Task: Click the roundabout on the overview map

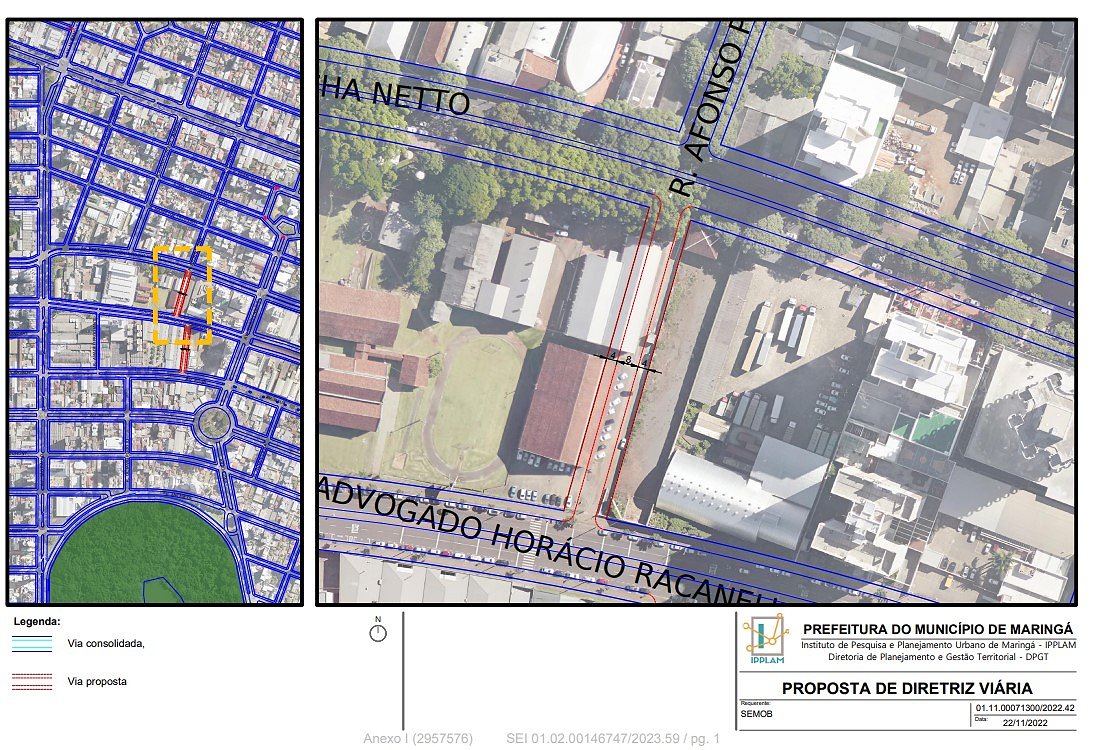Action: click(x=213, y=423)
